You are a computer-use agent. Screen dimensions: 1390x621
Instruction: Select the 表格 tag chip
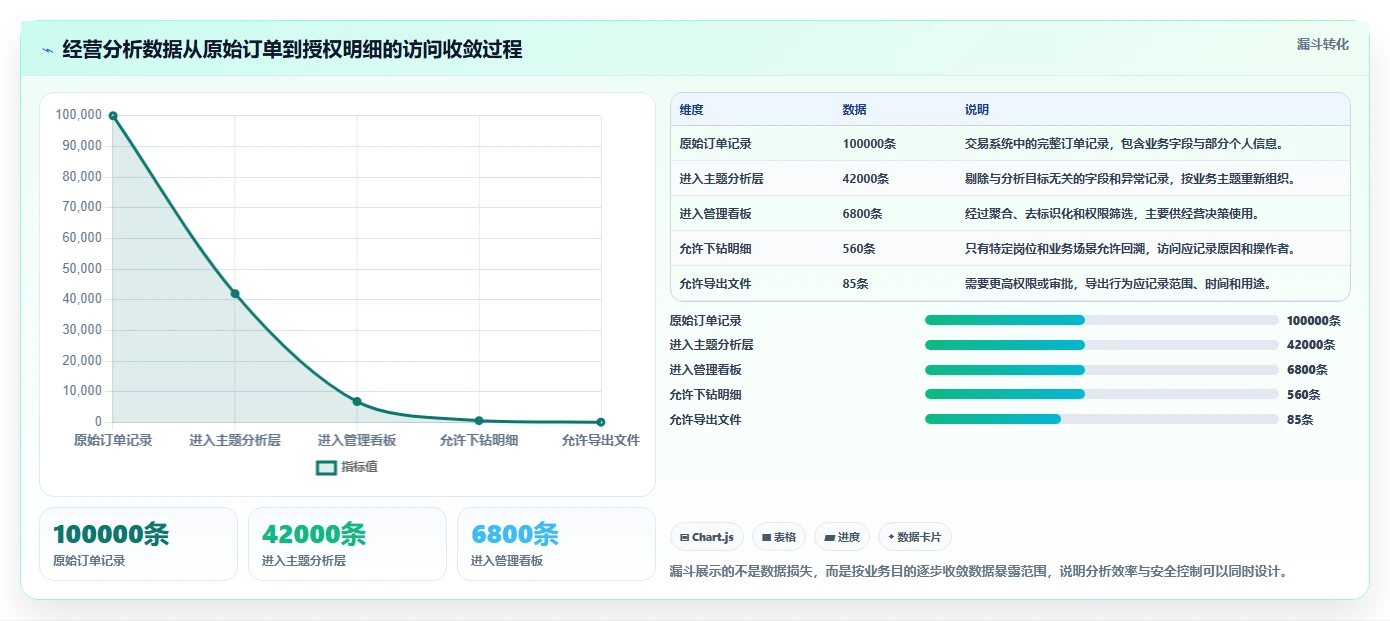pyautogui.click(x=779, y=537)
